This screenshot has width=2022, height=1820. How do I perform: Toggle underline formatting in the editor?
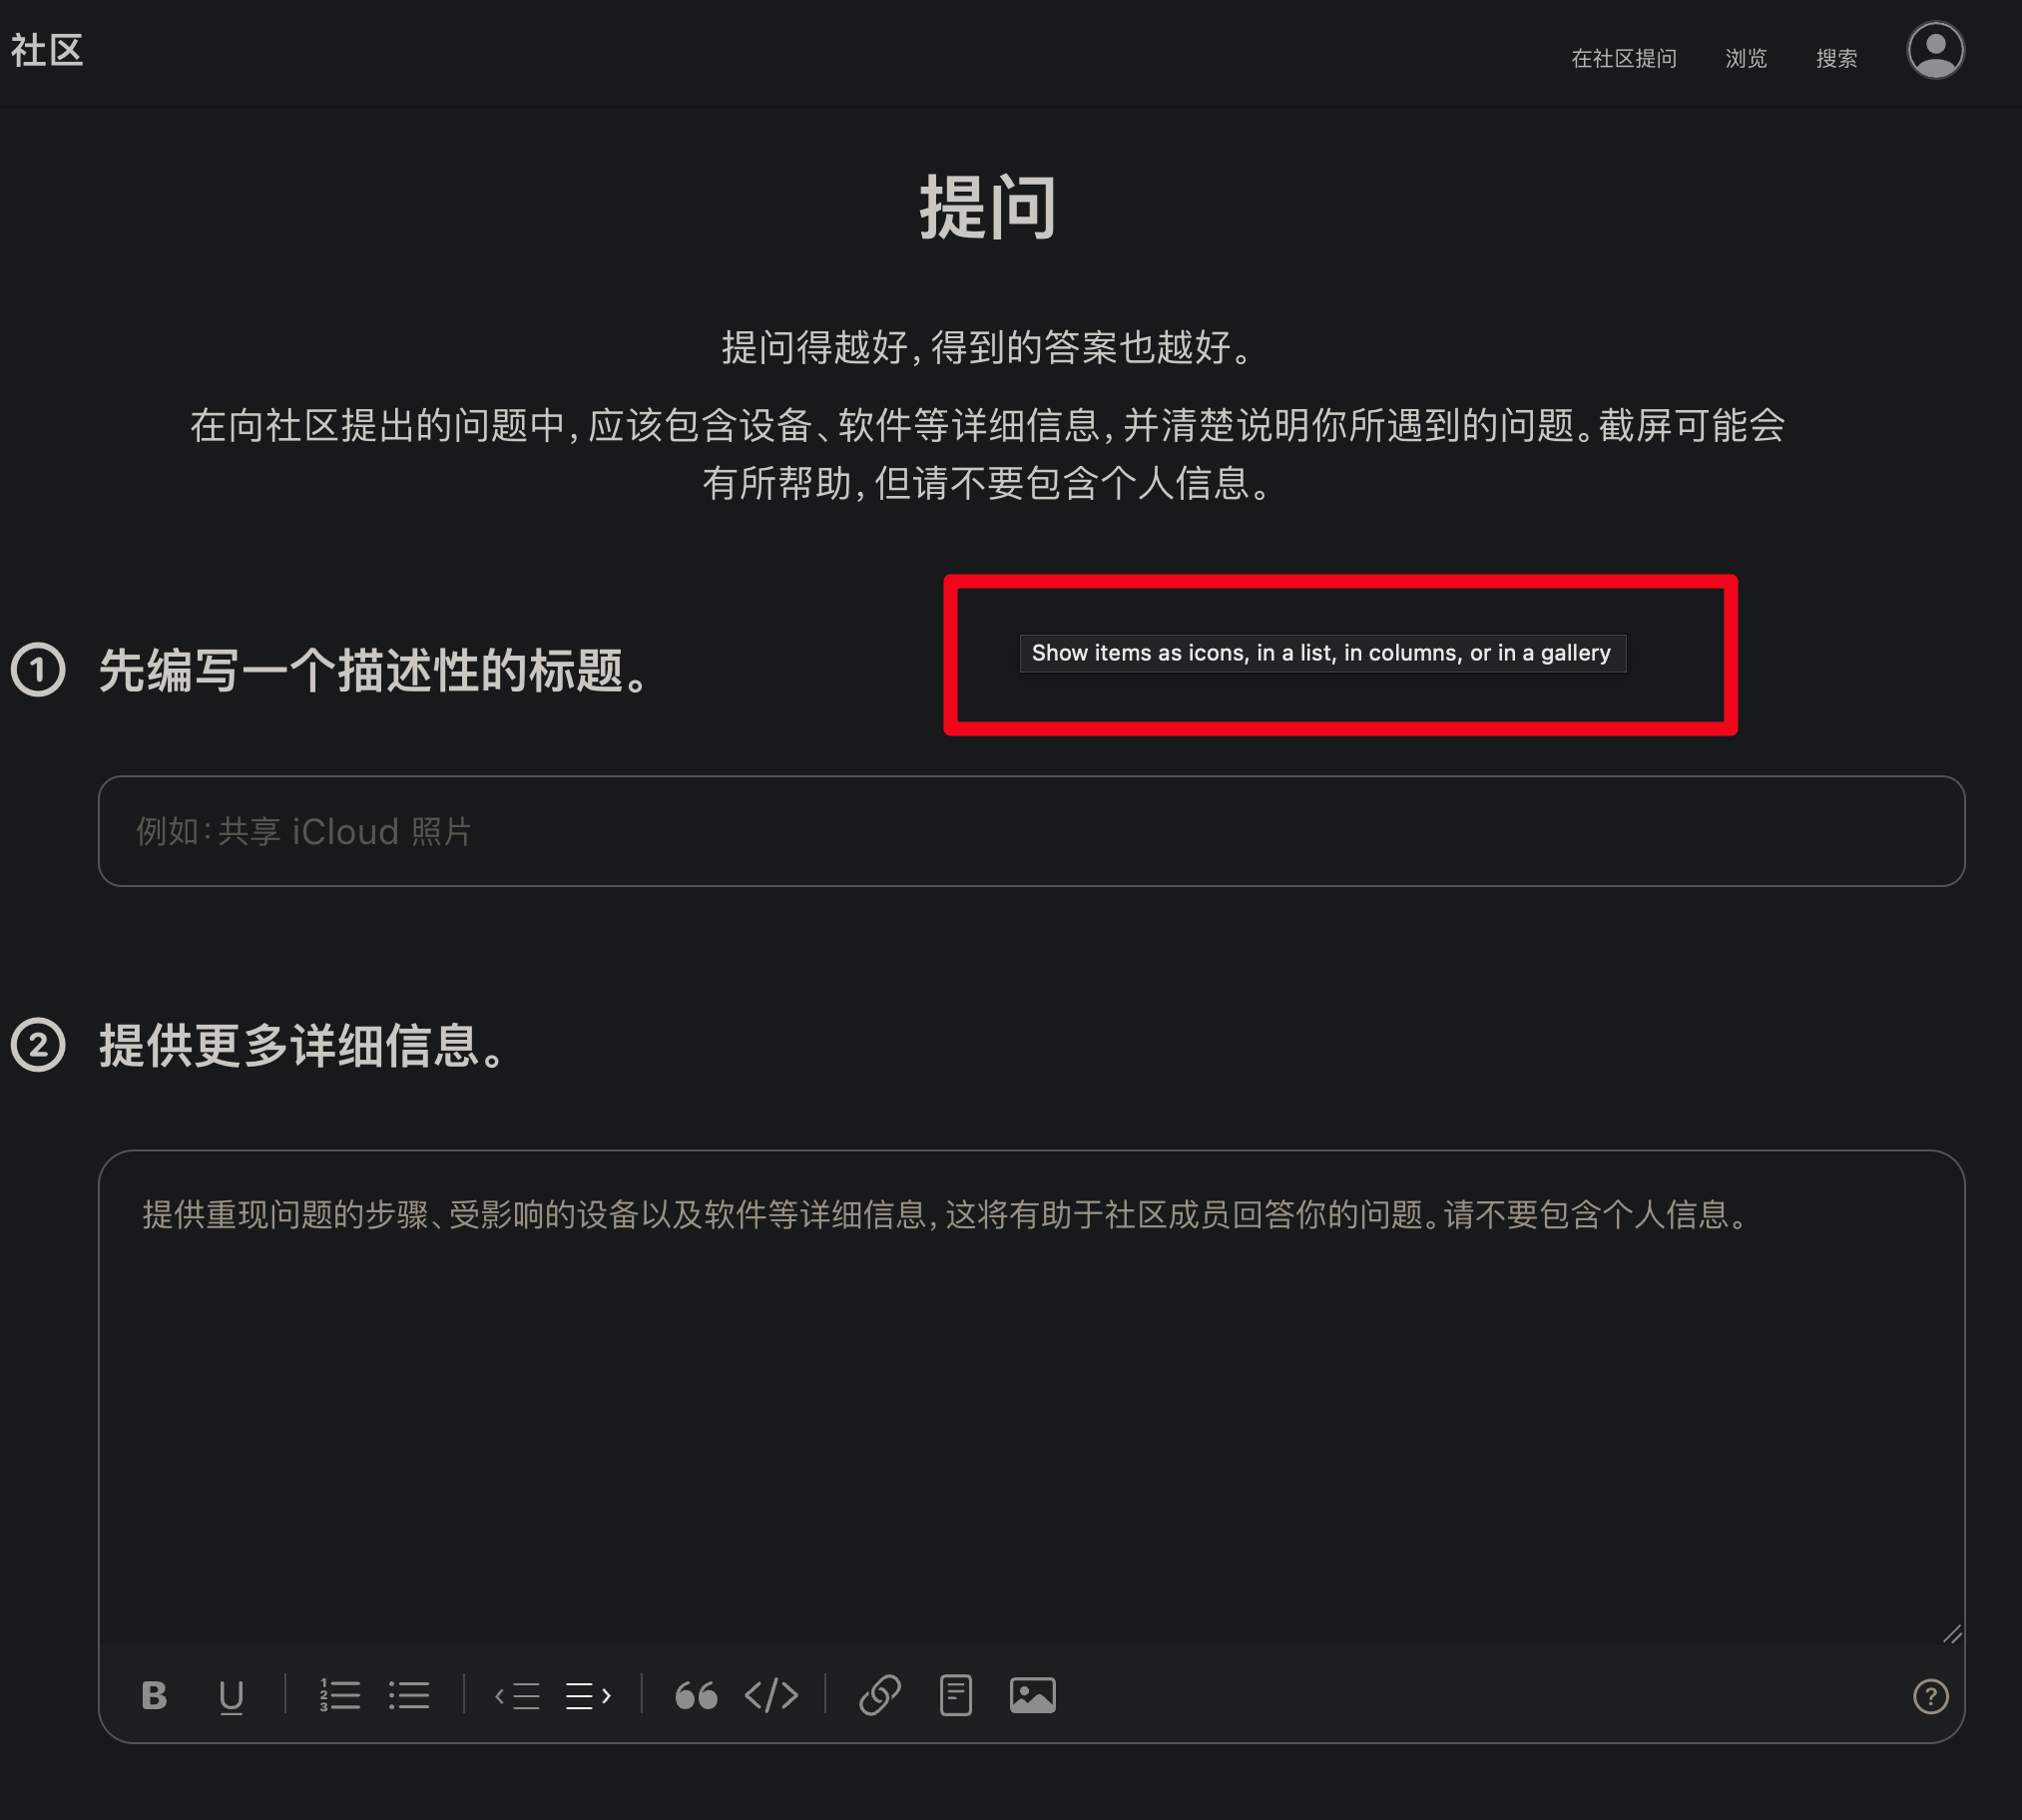pos(231,1695)
